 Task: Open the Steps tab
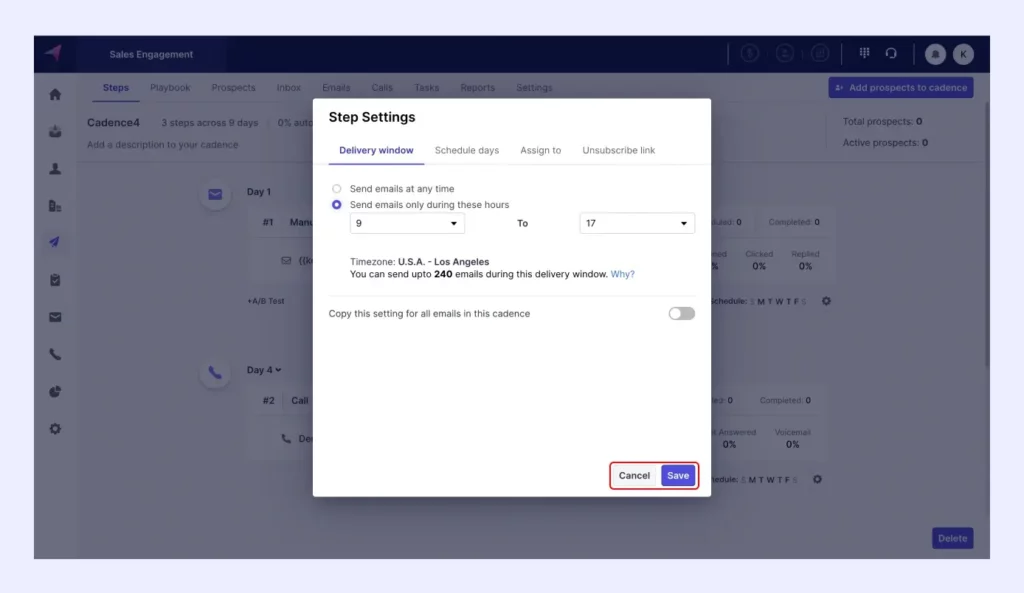pyautogui.click(x=116, y=88)
